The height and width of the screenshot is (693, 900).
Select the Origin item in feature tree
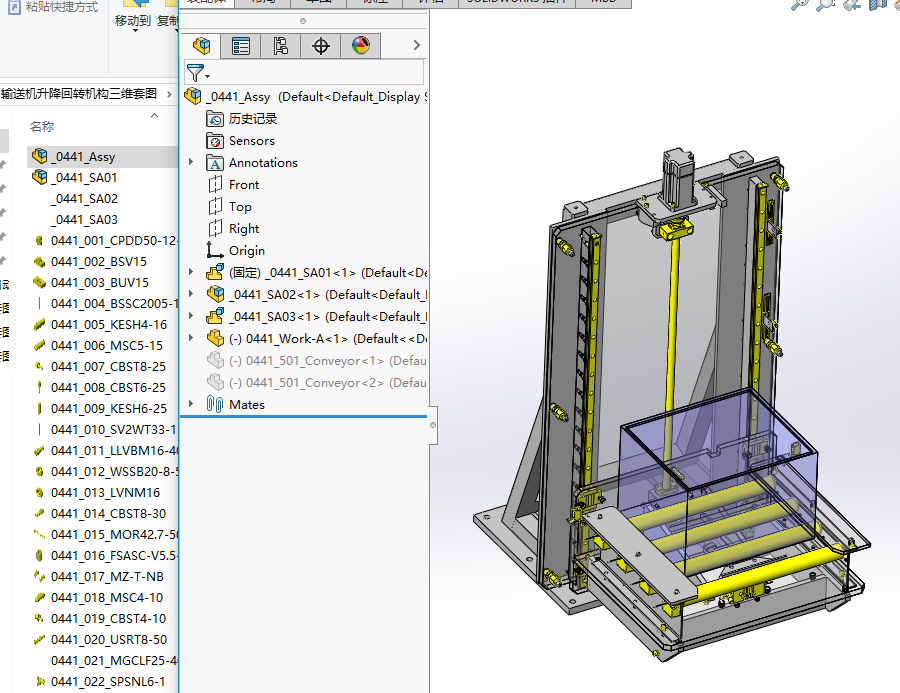coord(246,251)
